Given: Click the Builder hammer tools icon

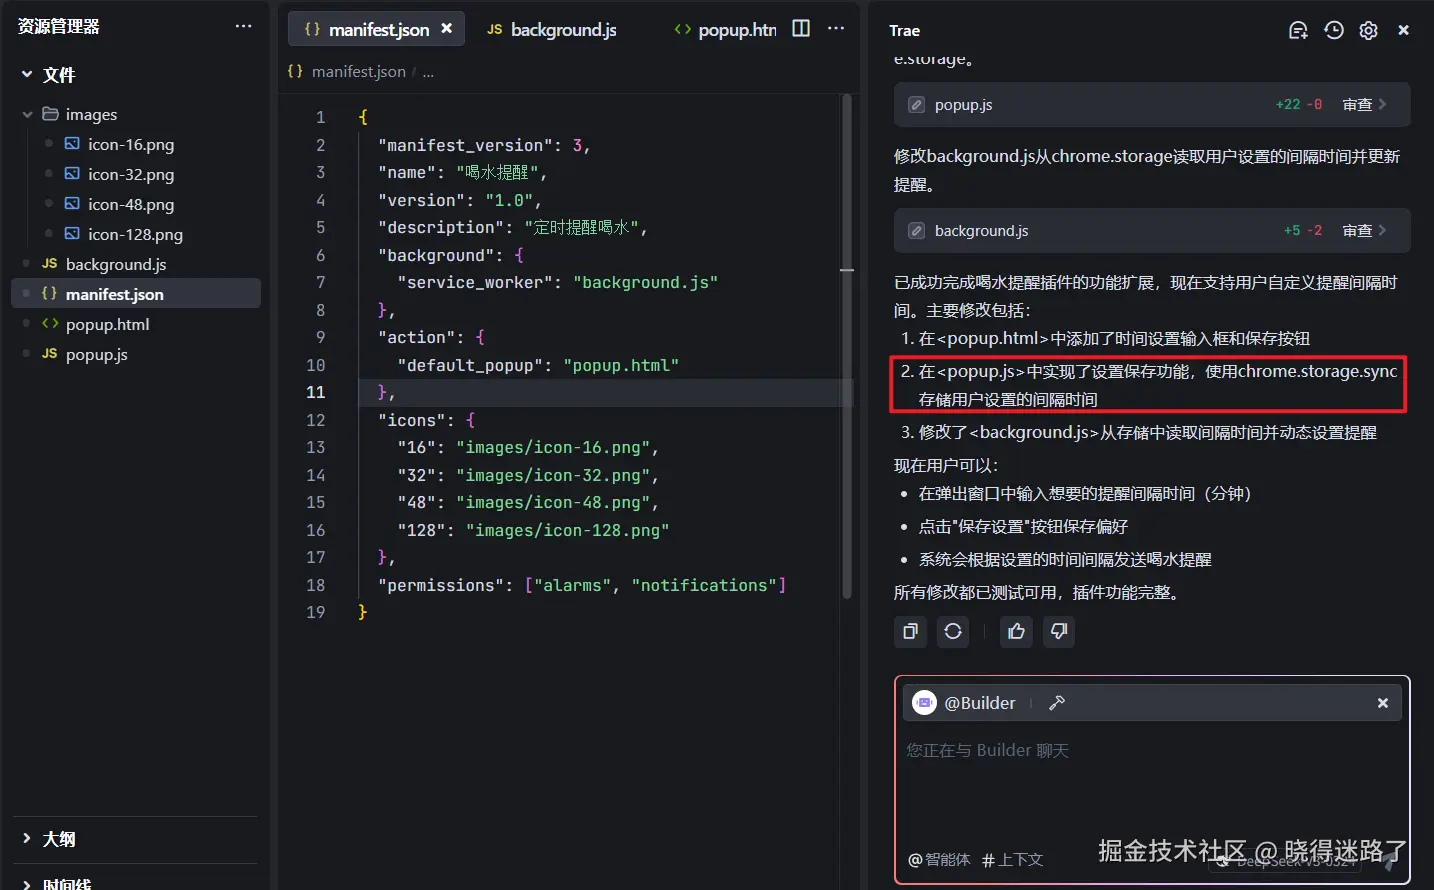Looking at the screenshot, I should [x=1057, y=703].
